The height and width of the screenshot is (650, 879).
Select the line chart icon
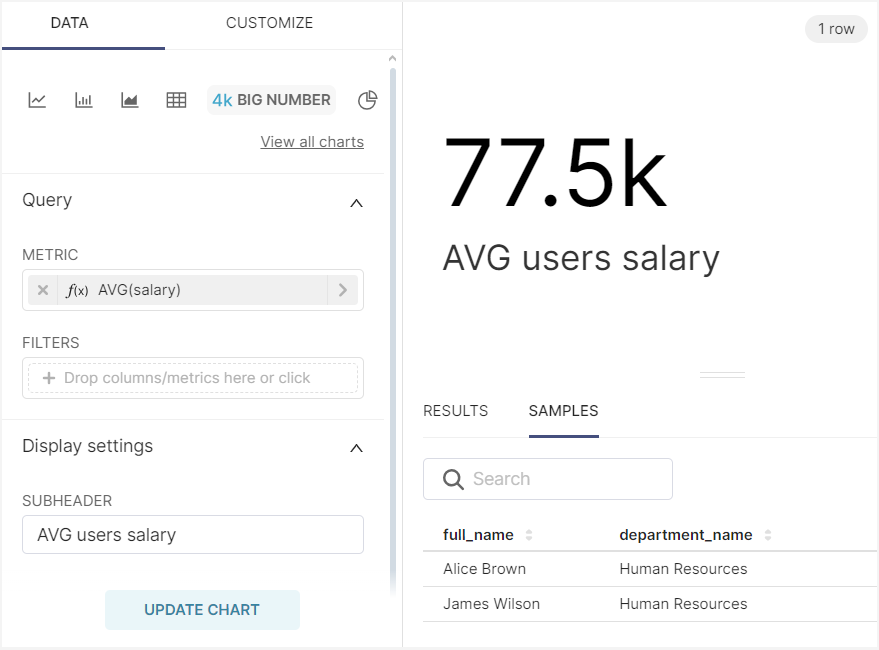click(x=37, y=100)
